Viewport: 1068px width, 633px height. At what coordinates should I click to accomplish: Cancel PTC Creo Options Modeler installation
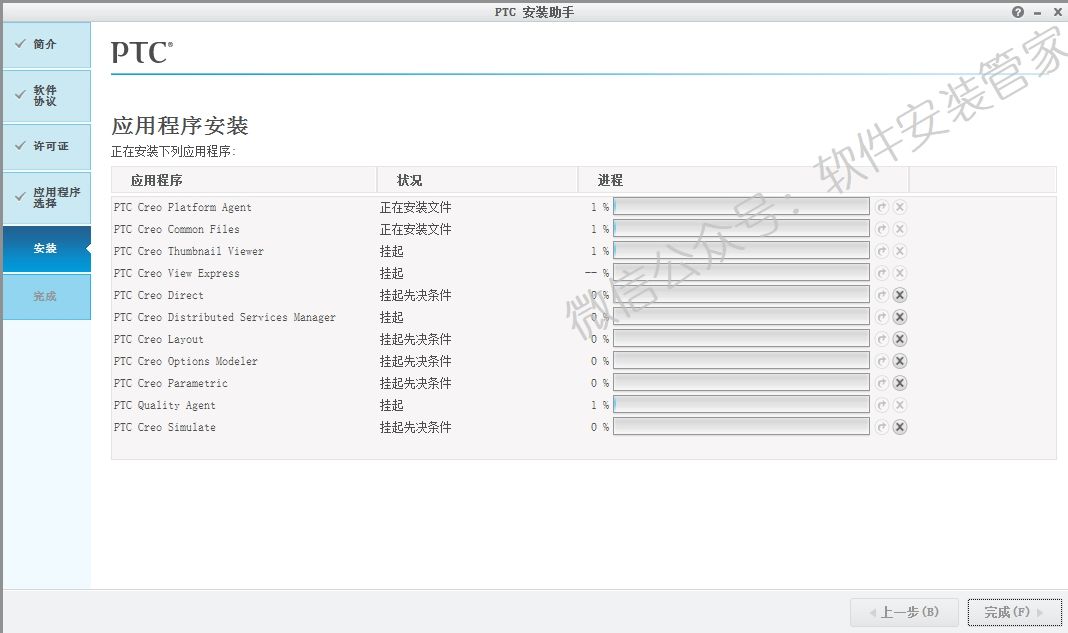(x=900, y=360)
